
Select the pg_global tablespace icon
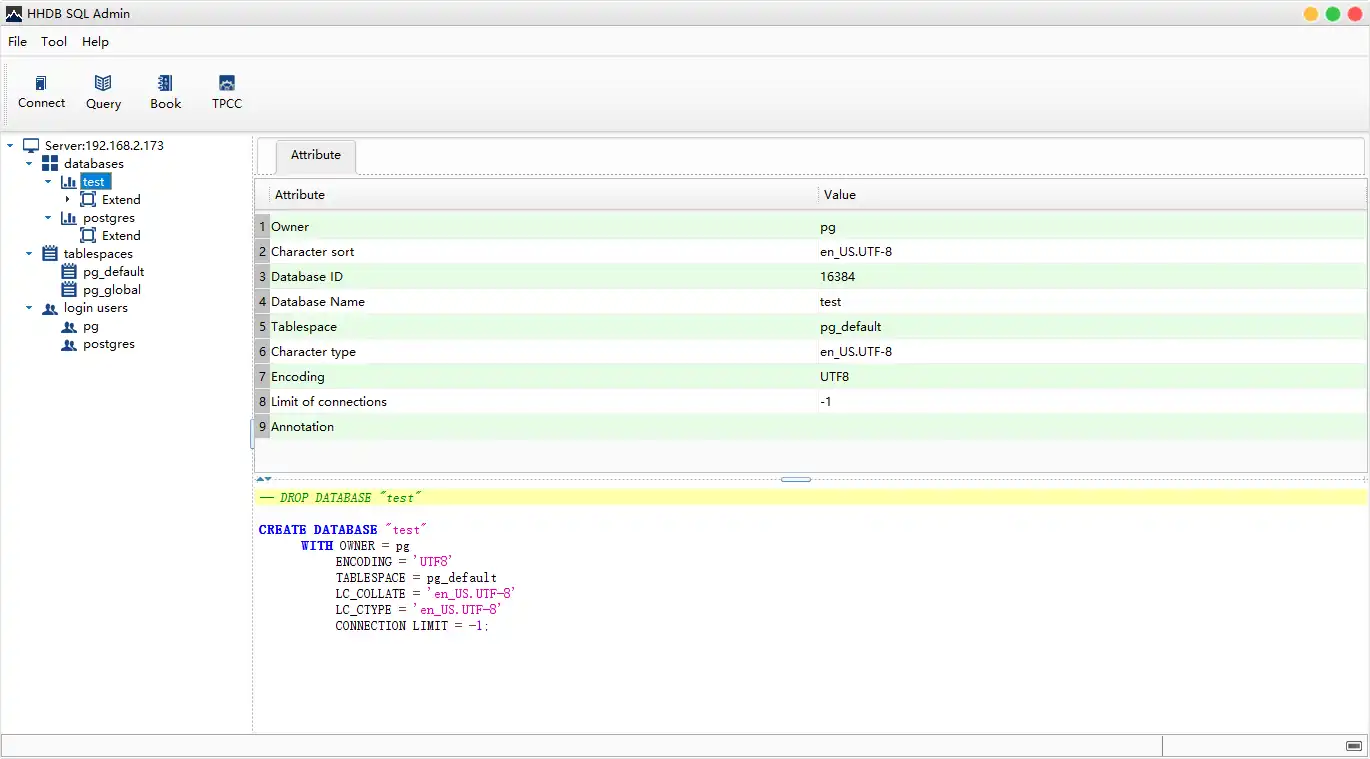(x=69, y=290)
